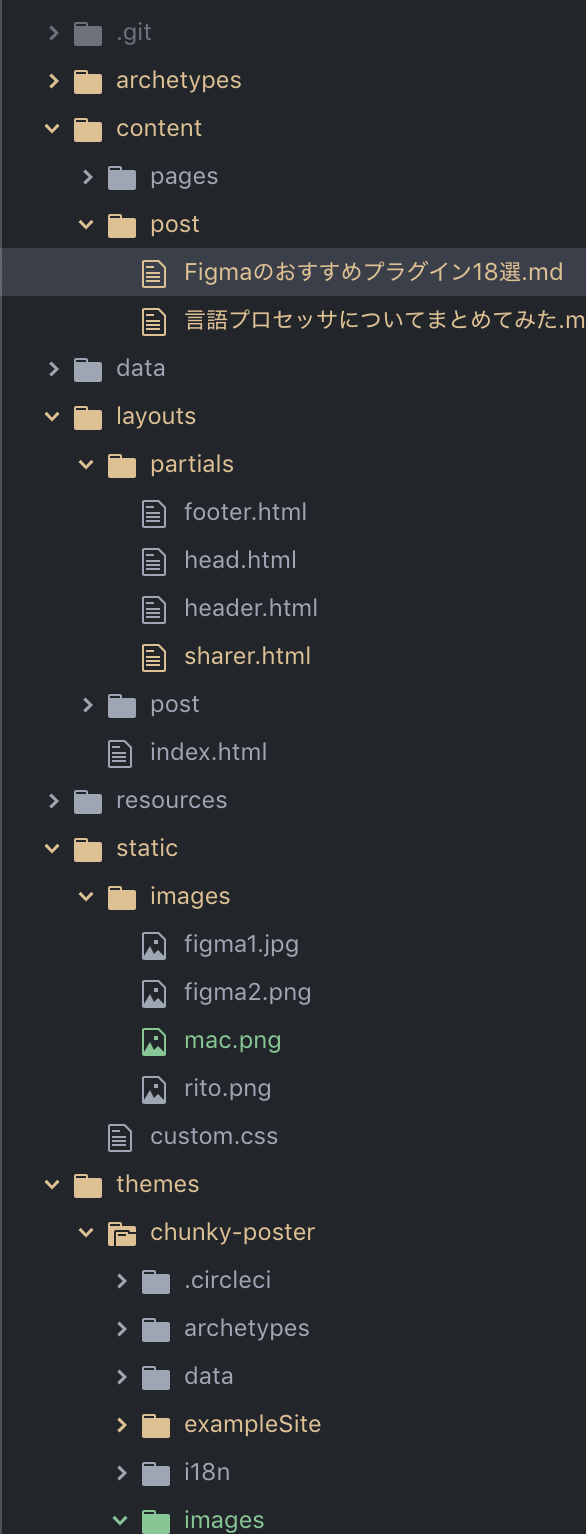Click the green images folder icon

pyautogui.click(x=155, y=1521)
